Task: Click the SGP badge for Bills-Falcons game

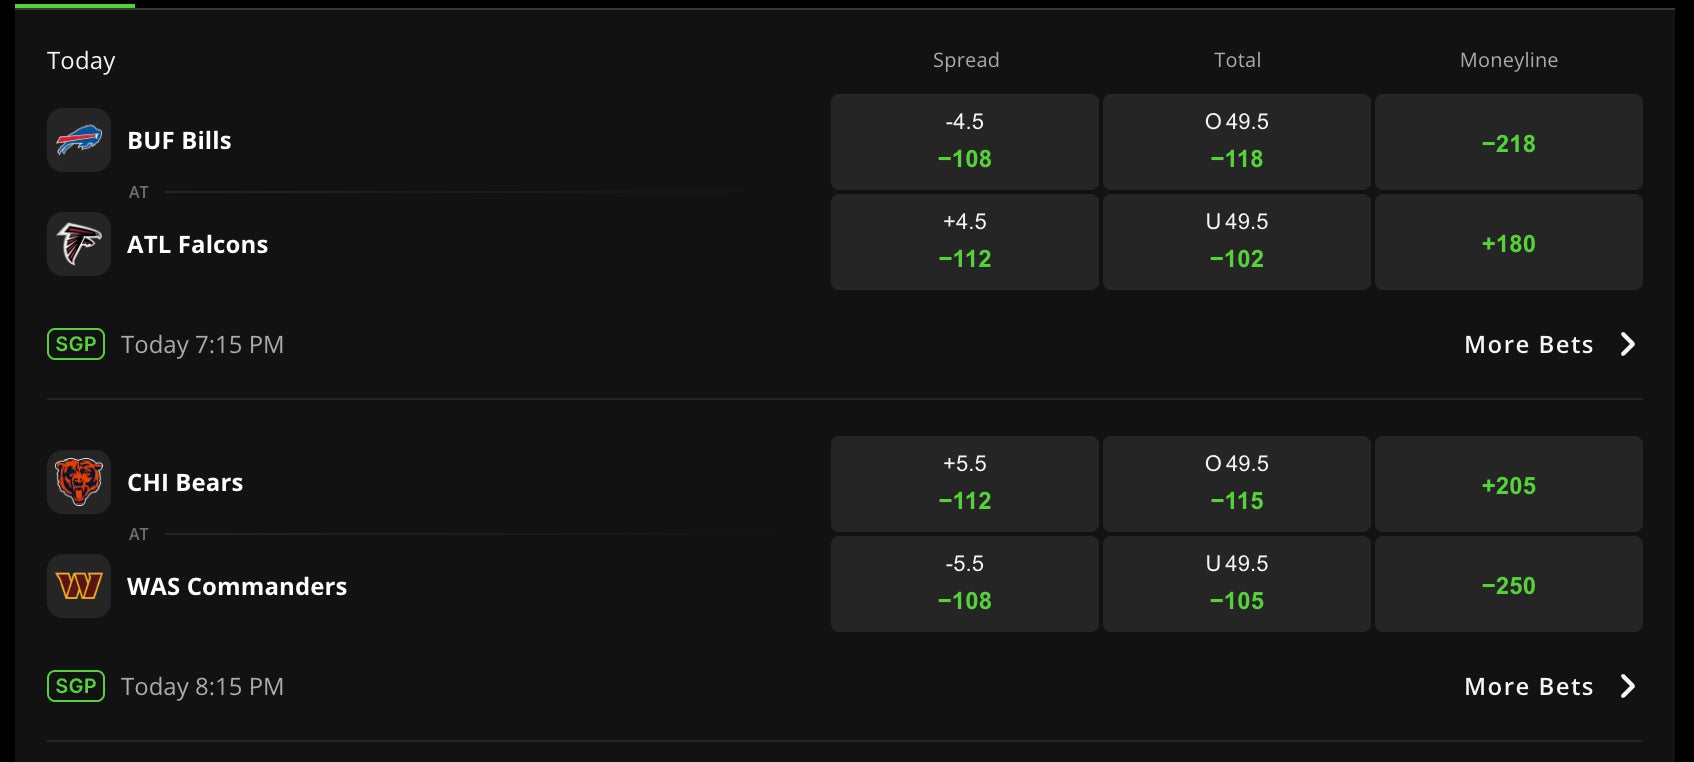Action: pos(76,344)
